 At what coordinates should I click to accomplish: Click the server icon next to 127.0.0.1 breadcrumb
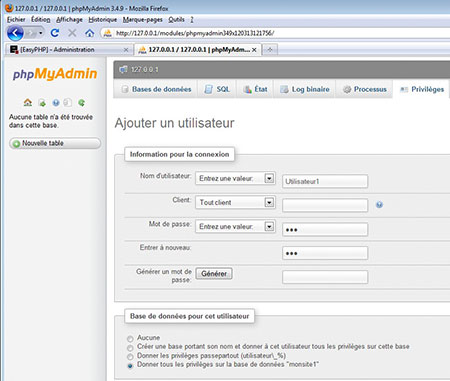coord(123,69)
